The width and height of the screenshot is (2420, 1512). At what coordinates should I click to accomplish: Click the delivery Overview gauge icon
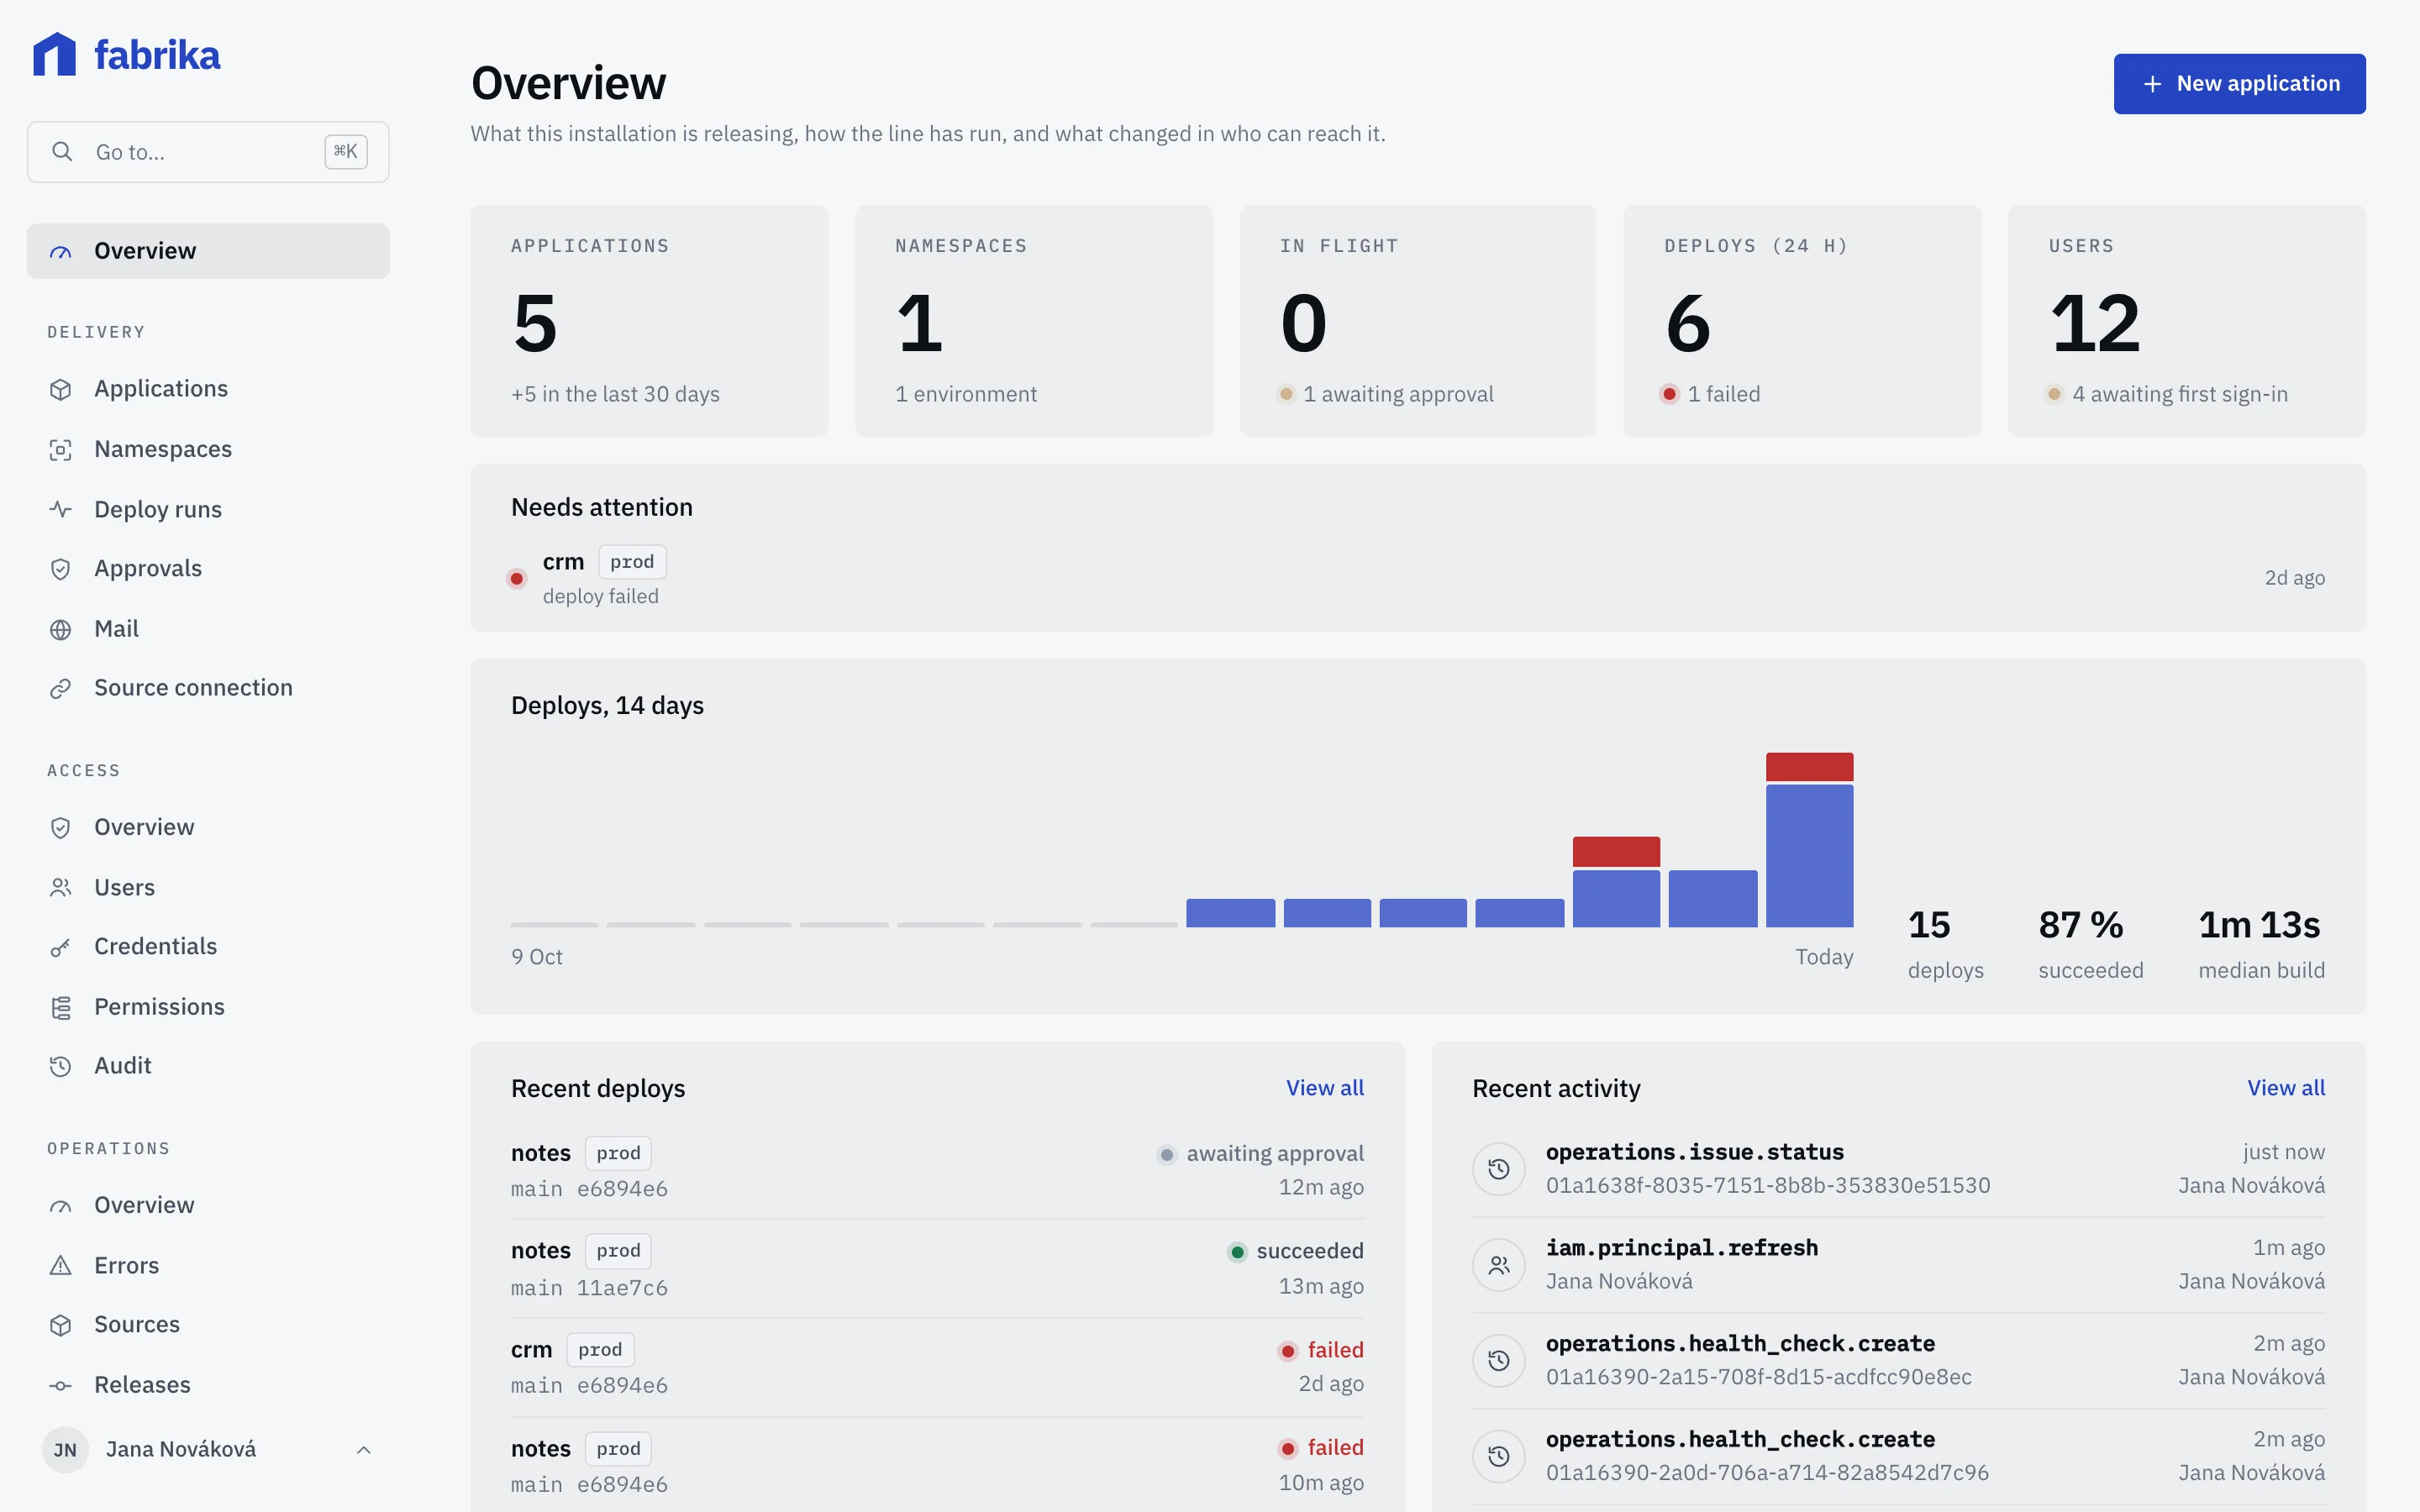click(x=61, y=251)
